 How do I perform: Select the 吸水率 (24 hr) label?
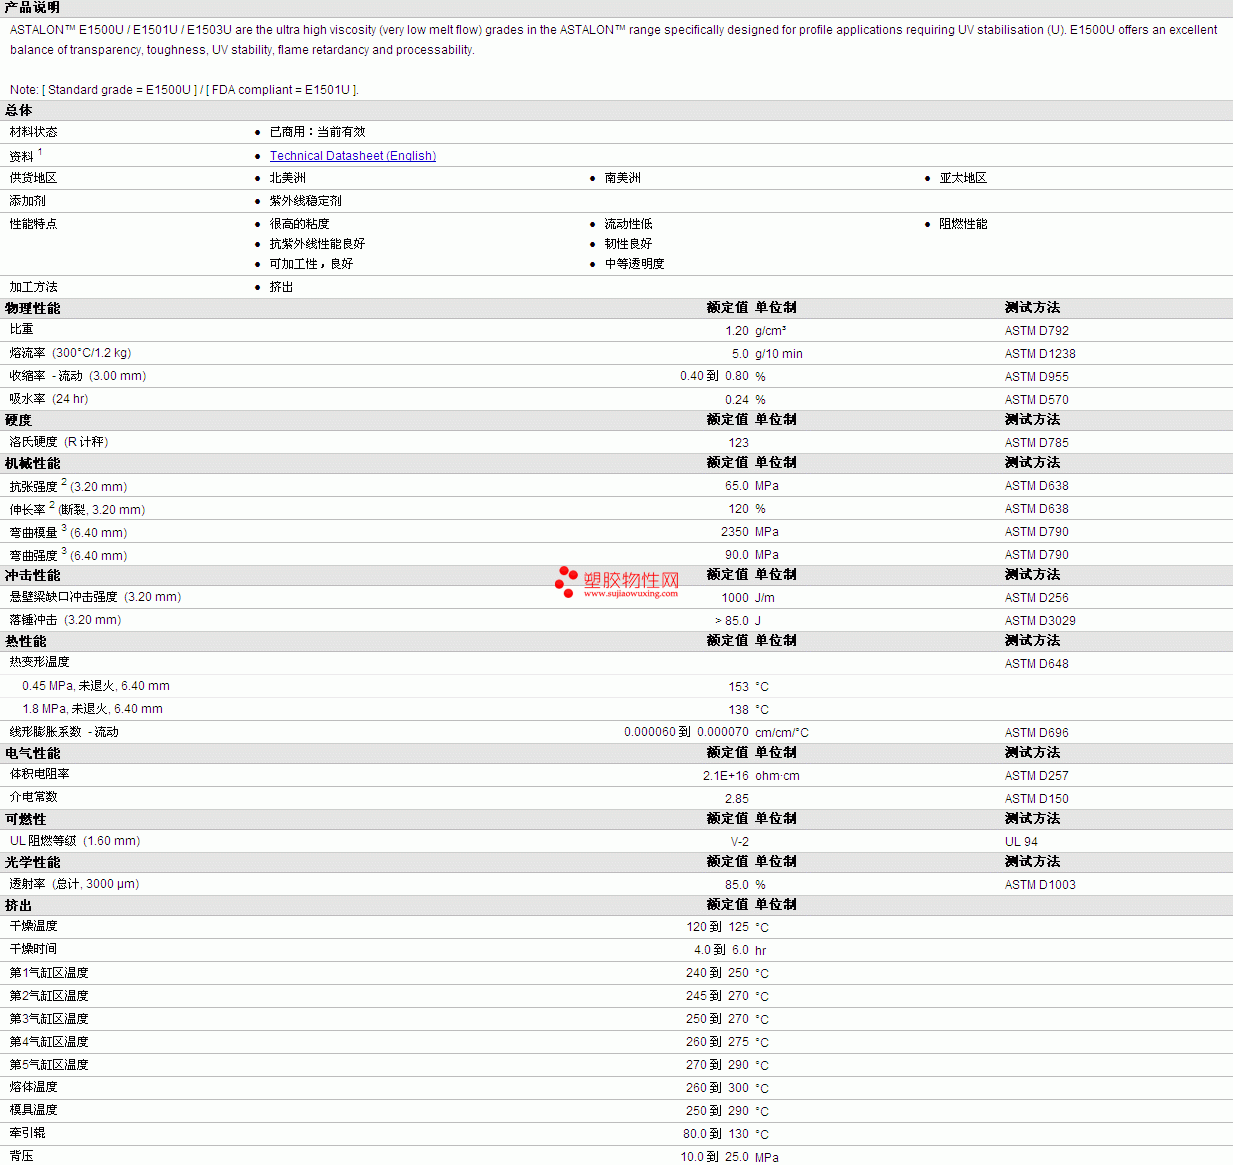tap(49, 399)
